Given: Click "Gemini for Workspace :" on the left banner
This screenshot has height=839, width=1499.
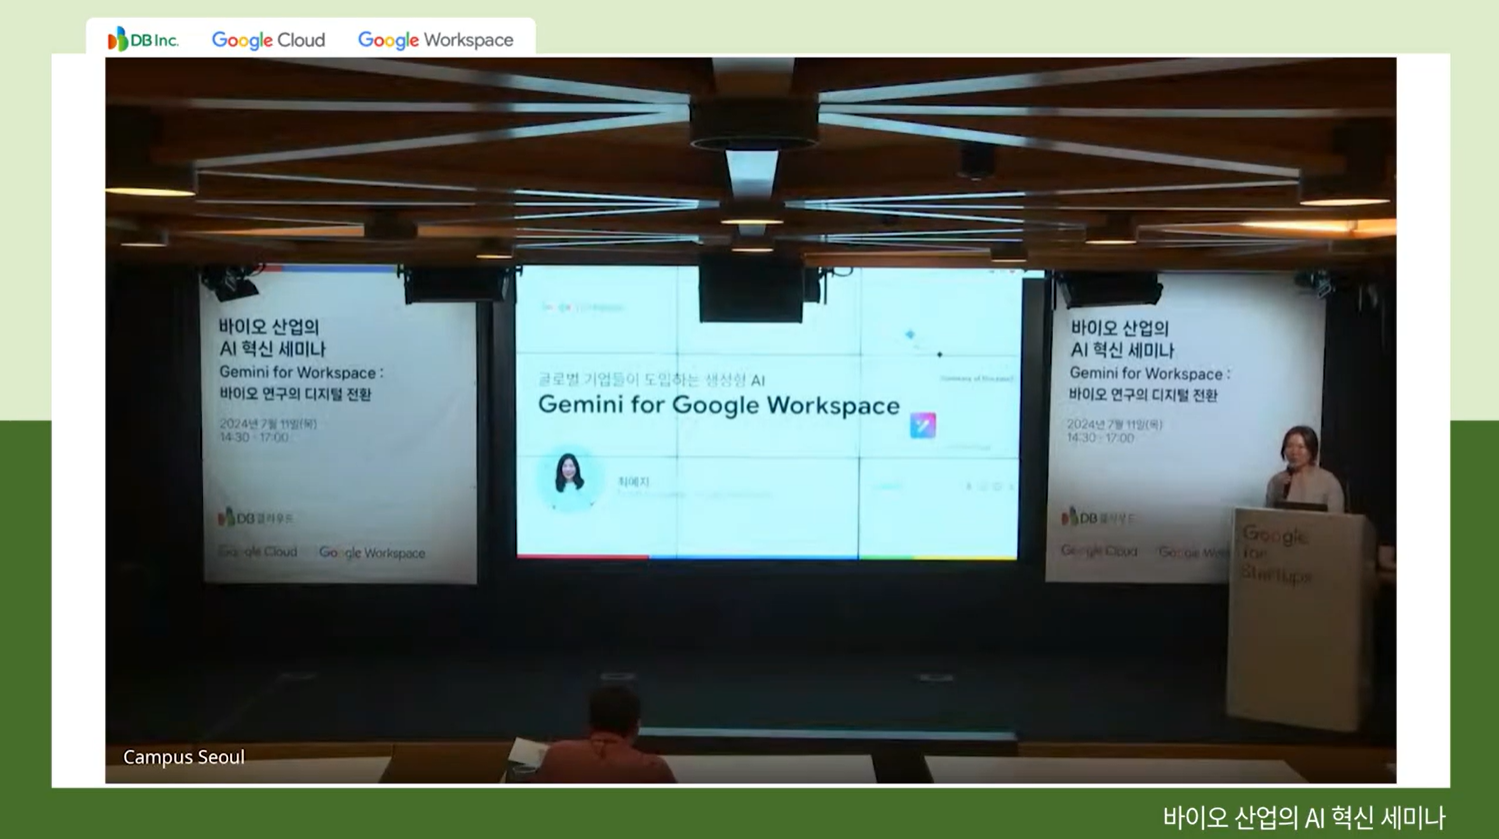Looking at the screenshot, I should (x=301, y=372).
